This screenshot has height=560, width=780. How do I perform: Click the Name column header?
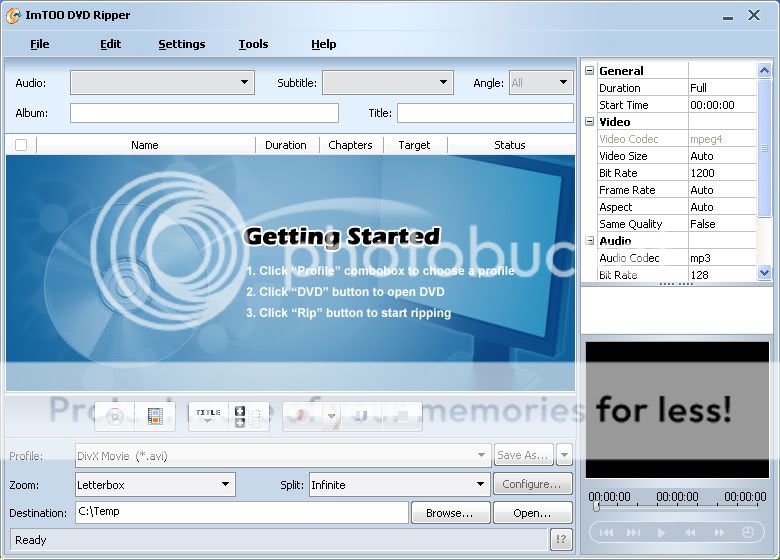pos(145,145)
